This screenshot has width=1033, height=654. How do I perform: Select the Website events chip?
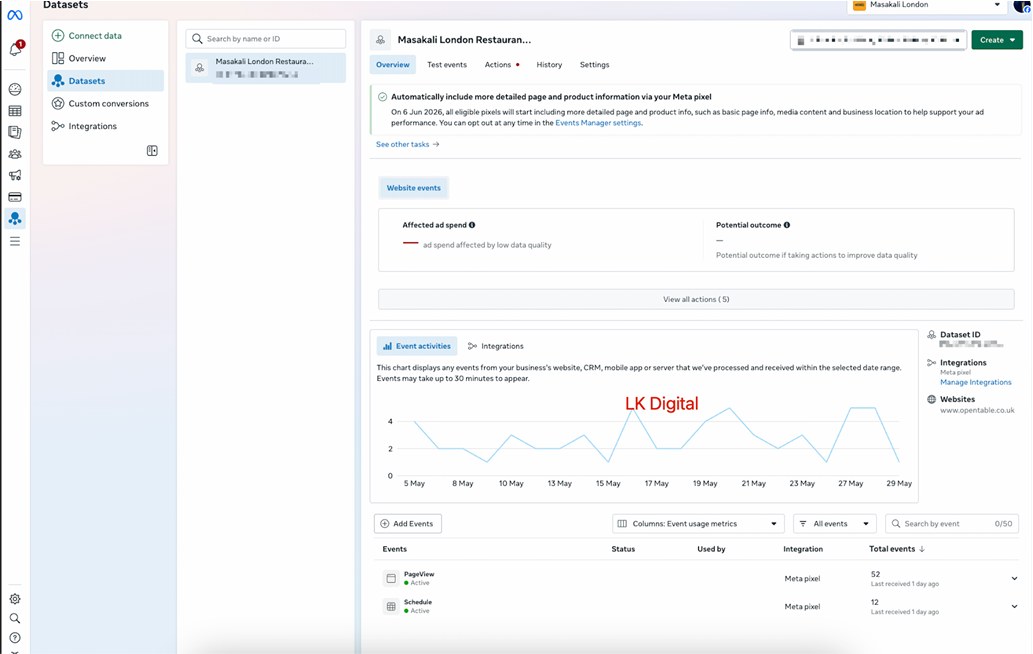(x=414, y=188)
